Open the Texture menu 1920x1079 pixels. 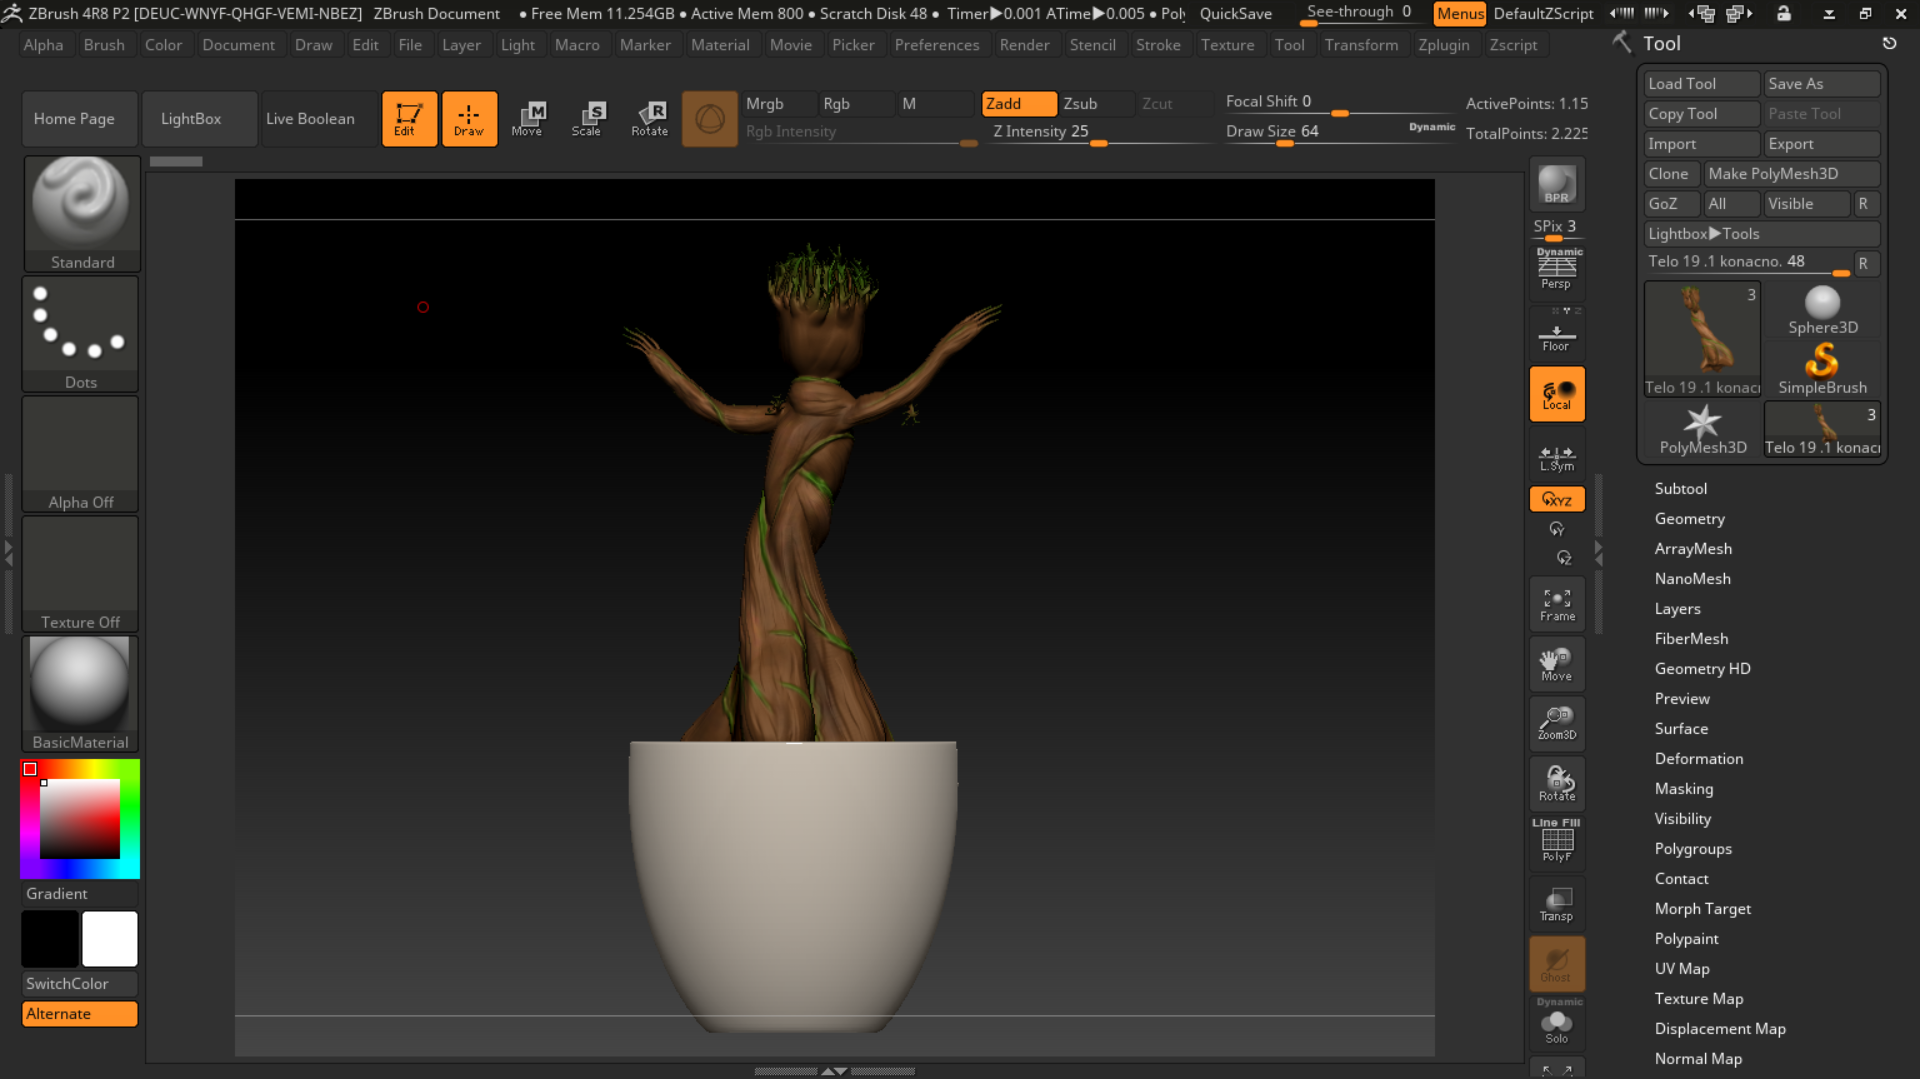1227,45
